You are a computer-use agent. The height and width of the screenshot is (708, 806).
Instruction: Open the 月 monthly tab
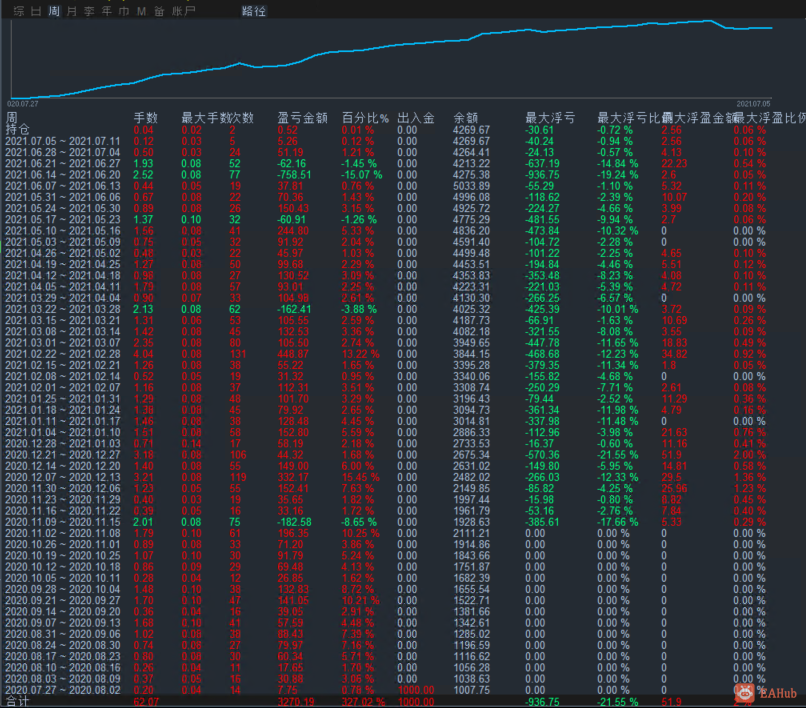coord(71,11)
